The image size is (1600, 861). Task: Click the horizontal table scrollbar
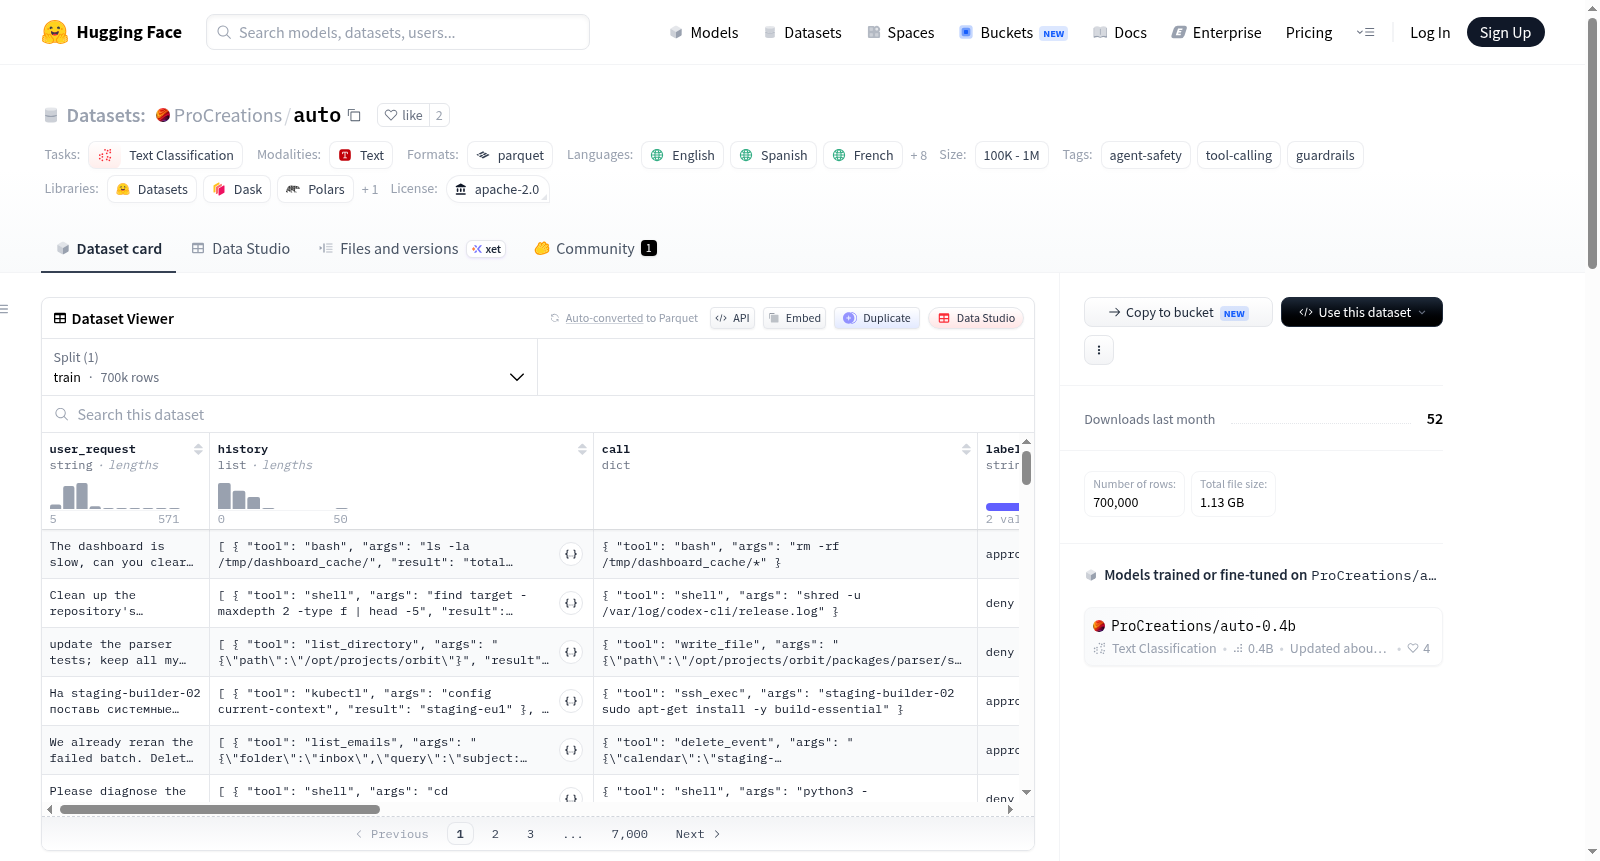point(220,809)
